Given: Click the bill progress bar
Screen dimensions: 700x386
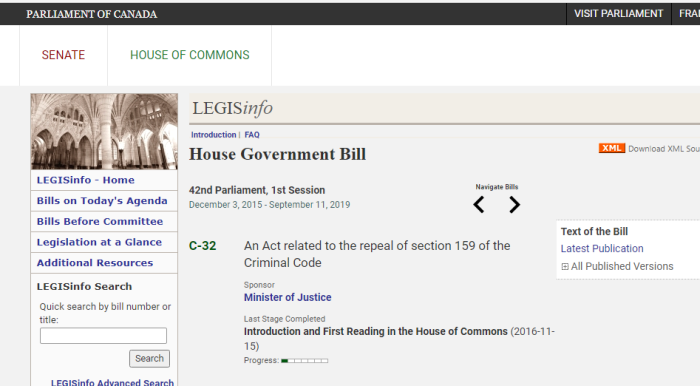Looking at the screenshot, I should pyautogui.click(x=304, y=361).
